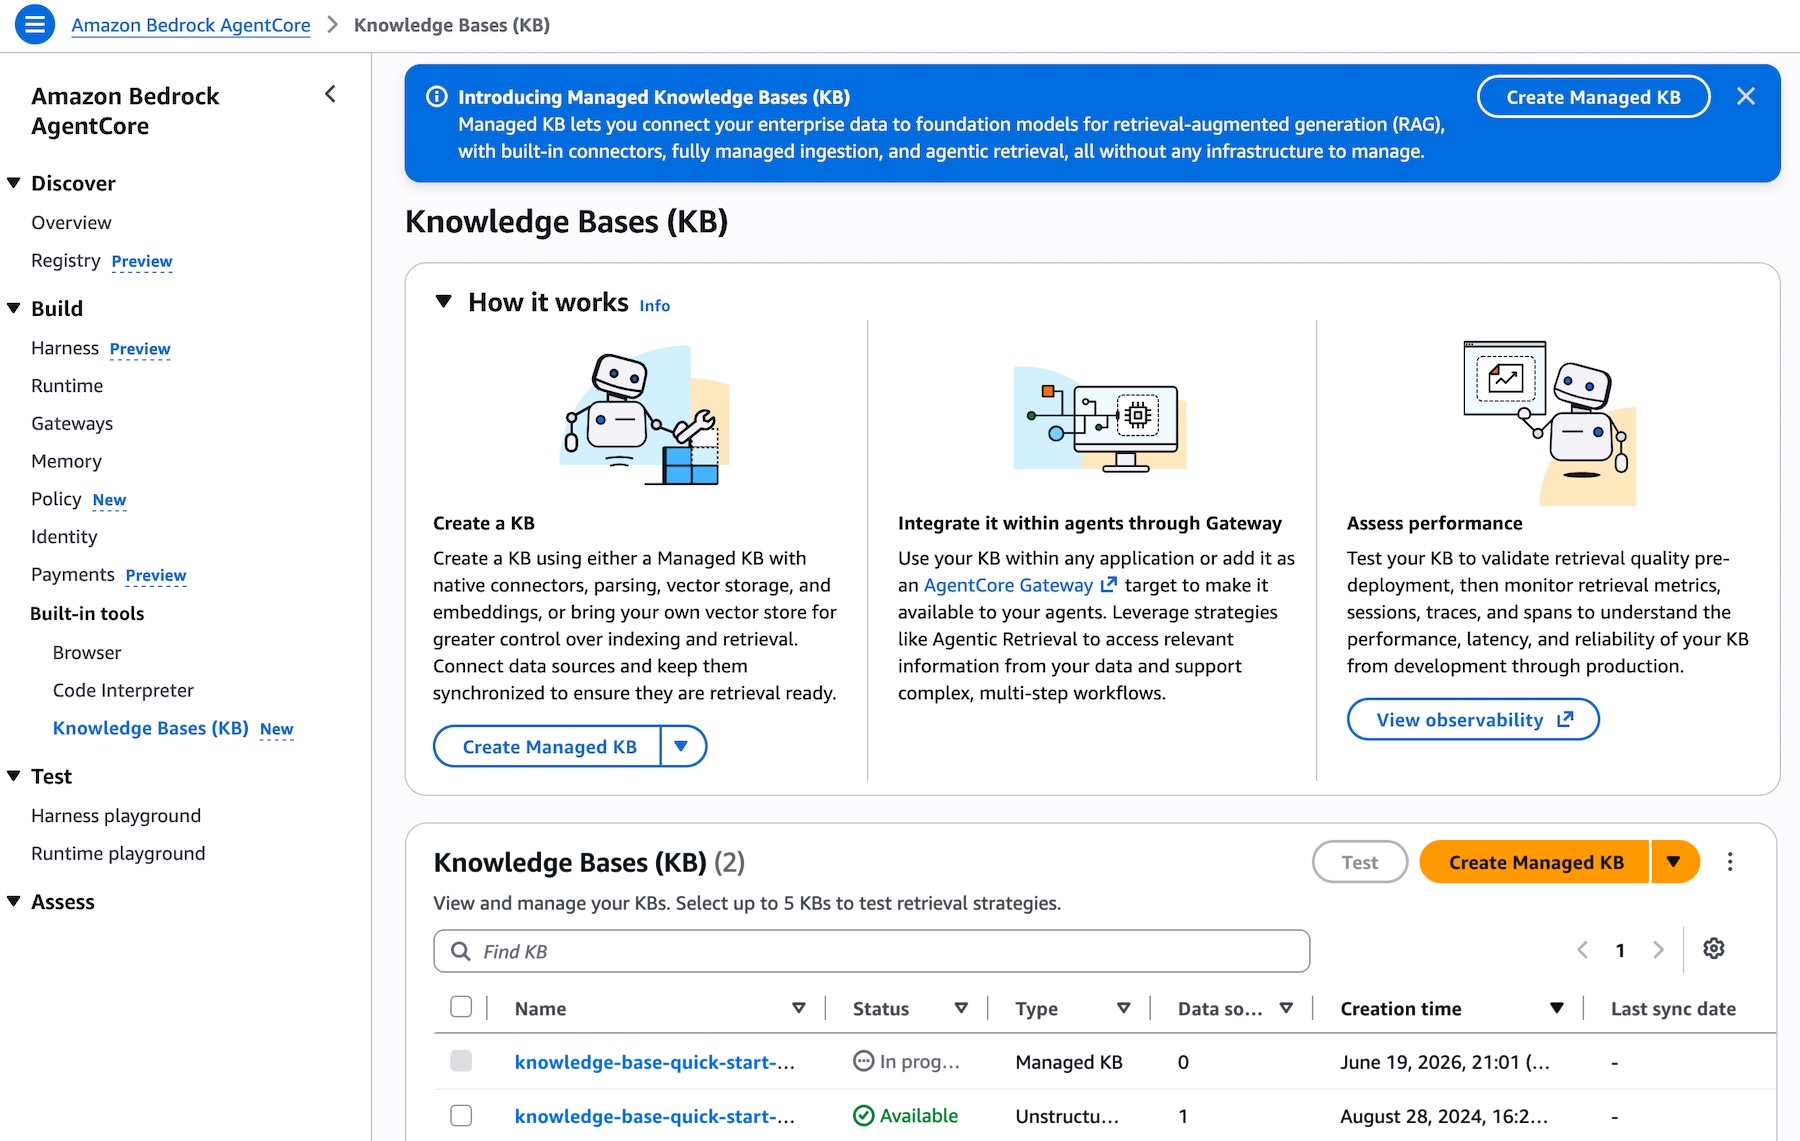Follow Amazon Bedrock AgentCore breadcrumb link
Screen dimensions: 1800x1141
click(x=191, y=25)
